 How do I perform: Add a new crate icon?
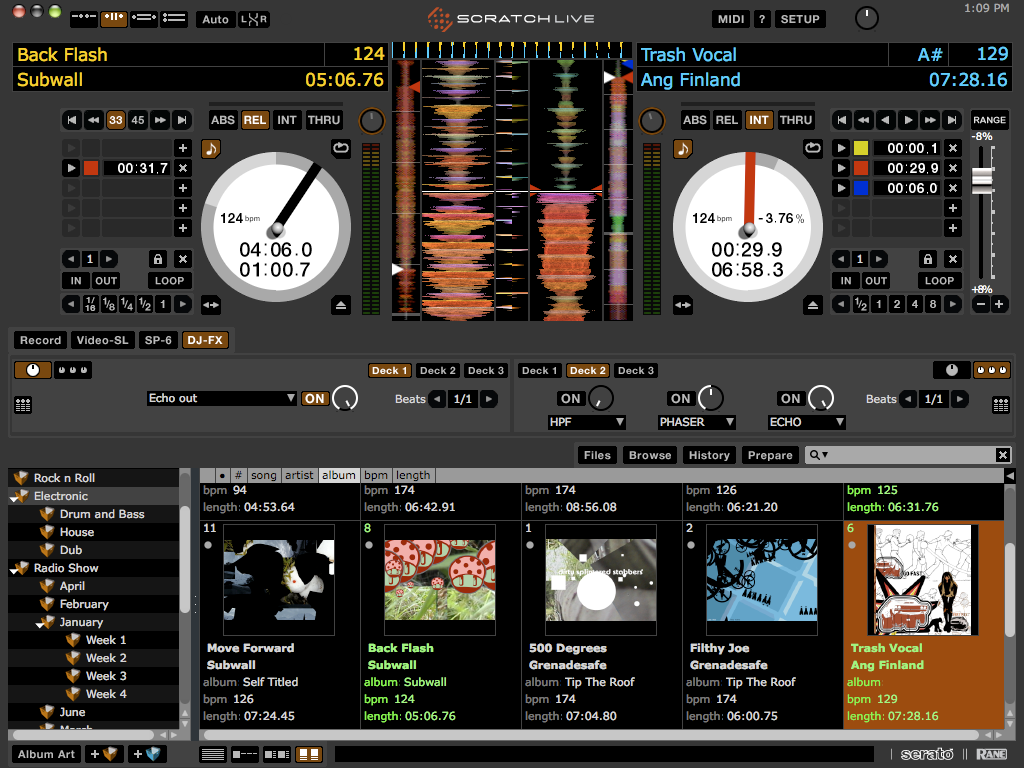pyautogui.click(x=103, y=754)
